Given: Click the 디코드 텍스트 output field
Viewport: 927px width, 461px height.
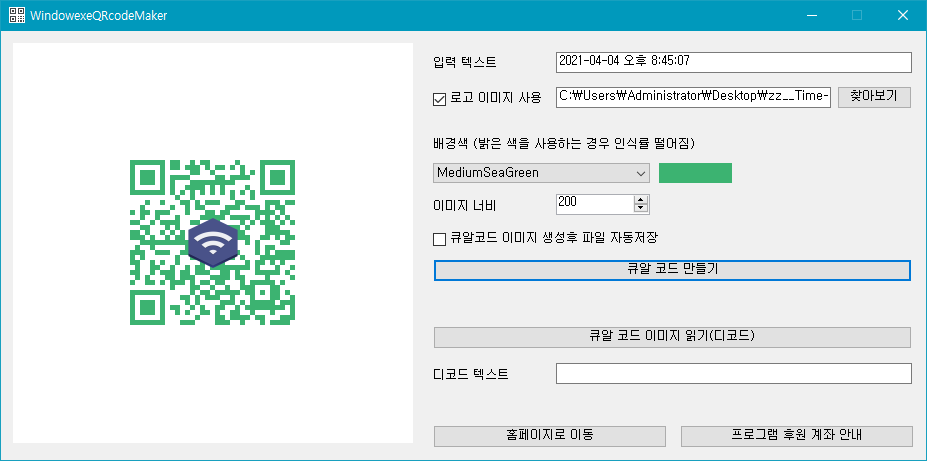Looking at the screenshot, I should [734, 374].
